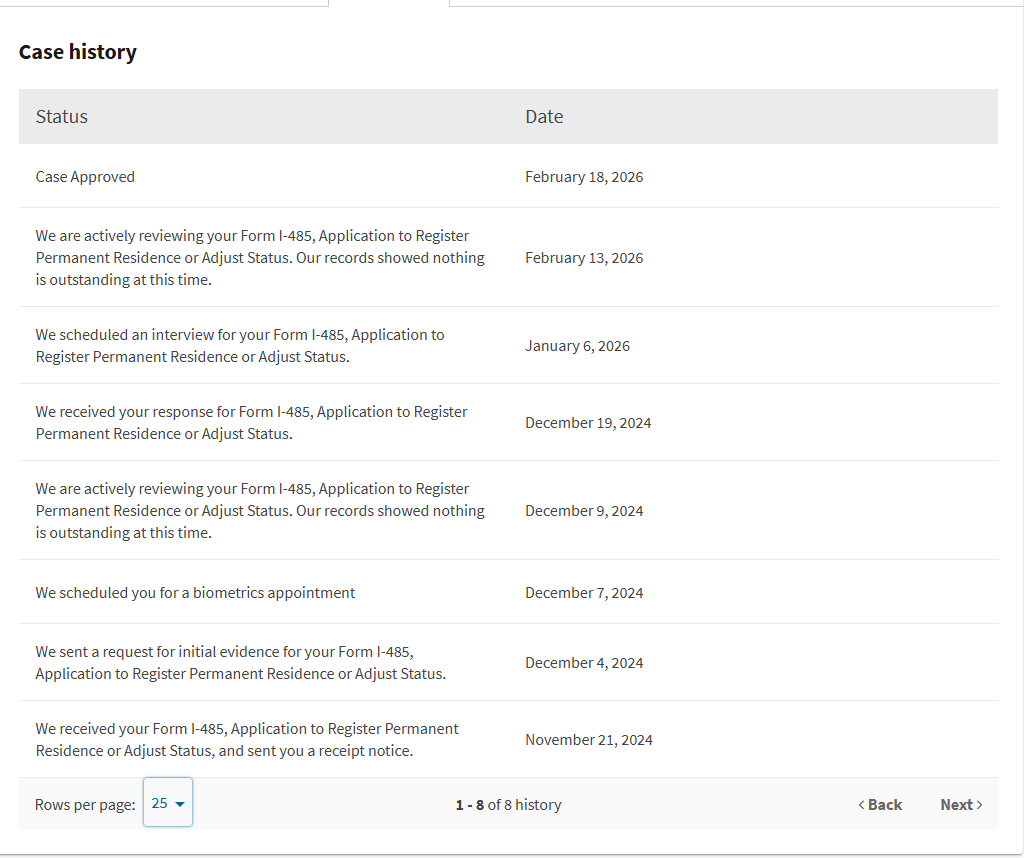1024x858 pixels.
Task: Select the receipt notice status entry
Action: [x=247, y=740]
